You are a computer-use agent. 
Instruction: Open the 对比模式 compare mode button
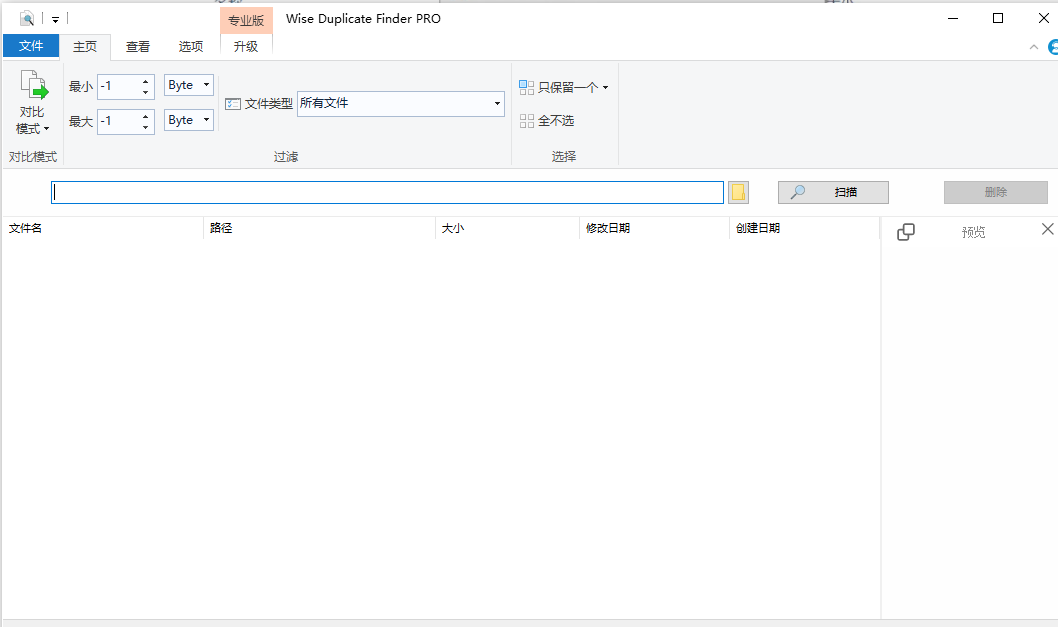tap(32, 103)
